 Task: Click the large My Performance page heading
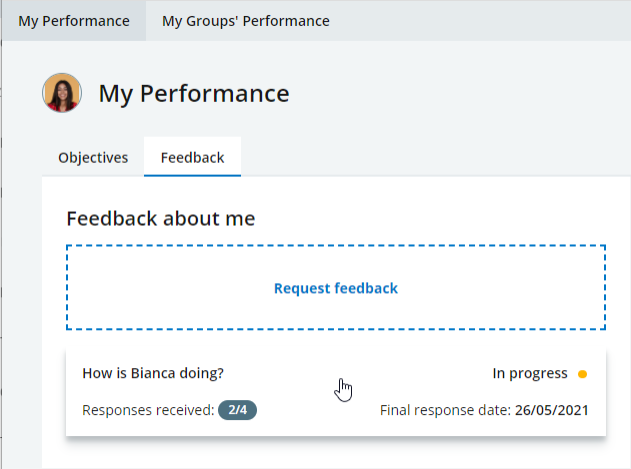point(193,94)
